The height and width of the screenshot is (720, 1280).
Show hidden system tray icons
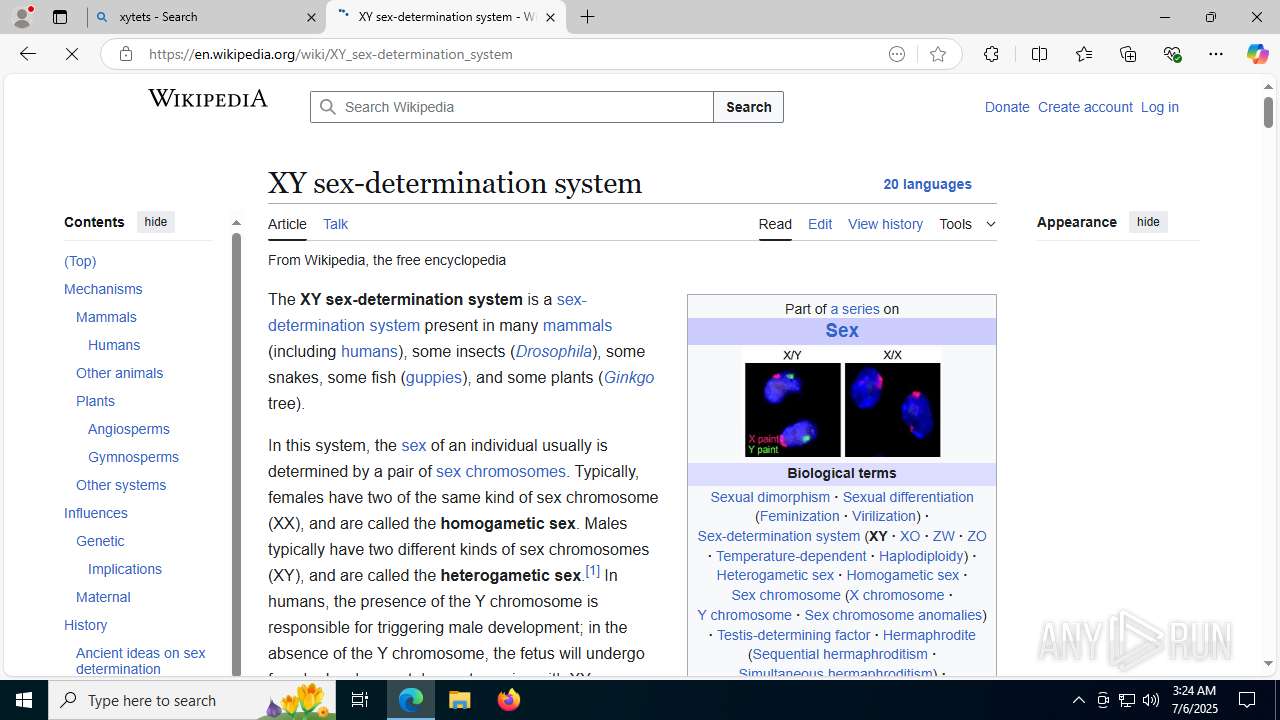coord(1078,700)
